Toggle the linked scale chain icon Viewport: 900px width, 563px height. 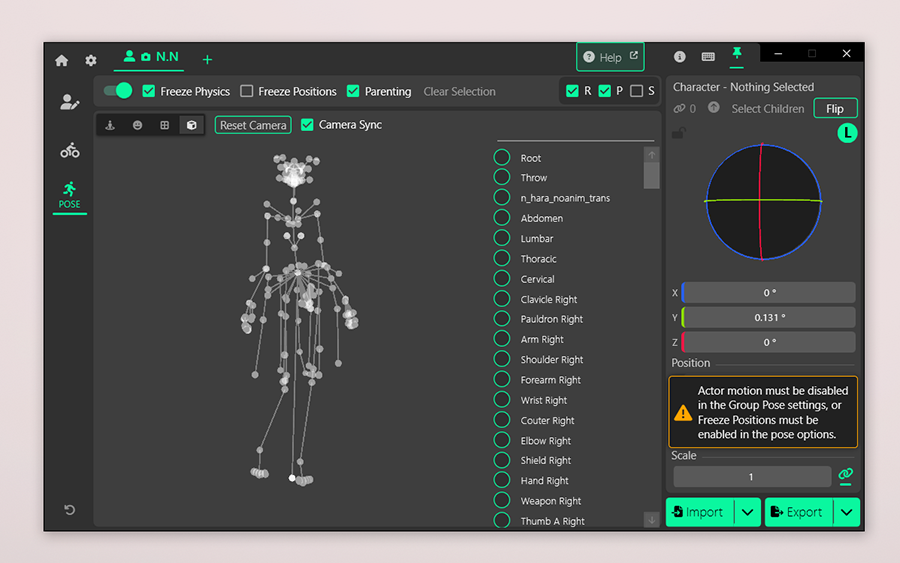pos(846,475)
